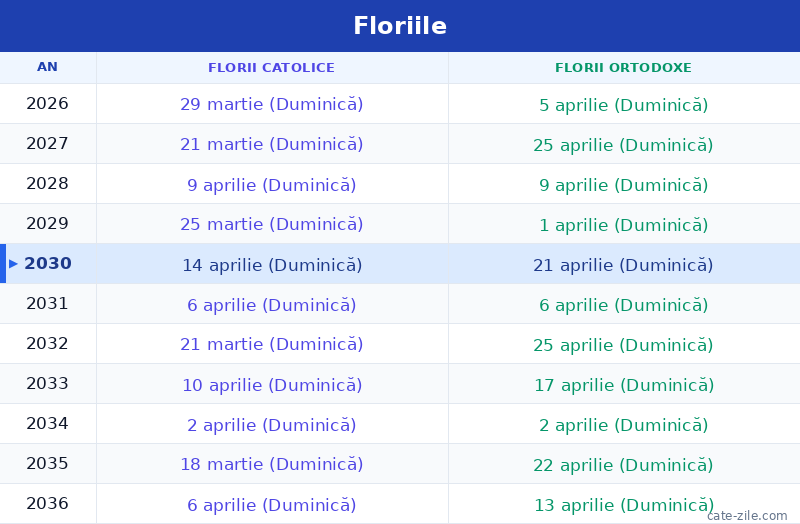Click the FLORII ORTODOXE column header

pyautogui.click(x=623, y=67)
